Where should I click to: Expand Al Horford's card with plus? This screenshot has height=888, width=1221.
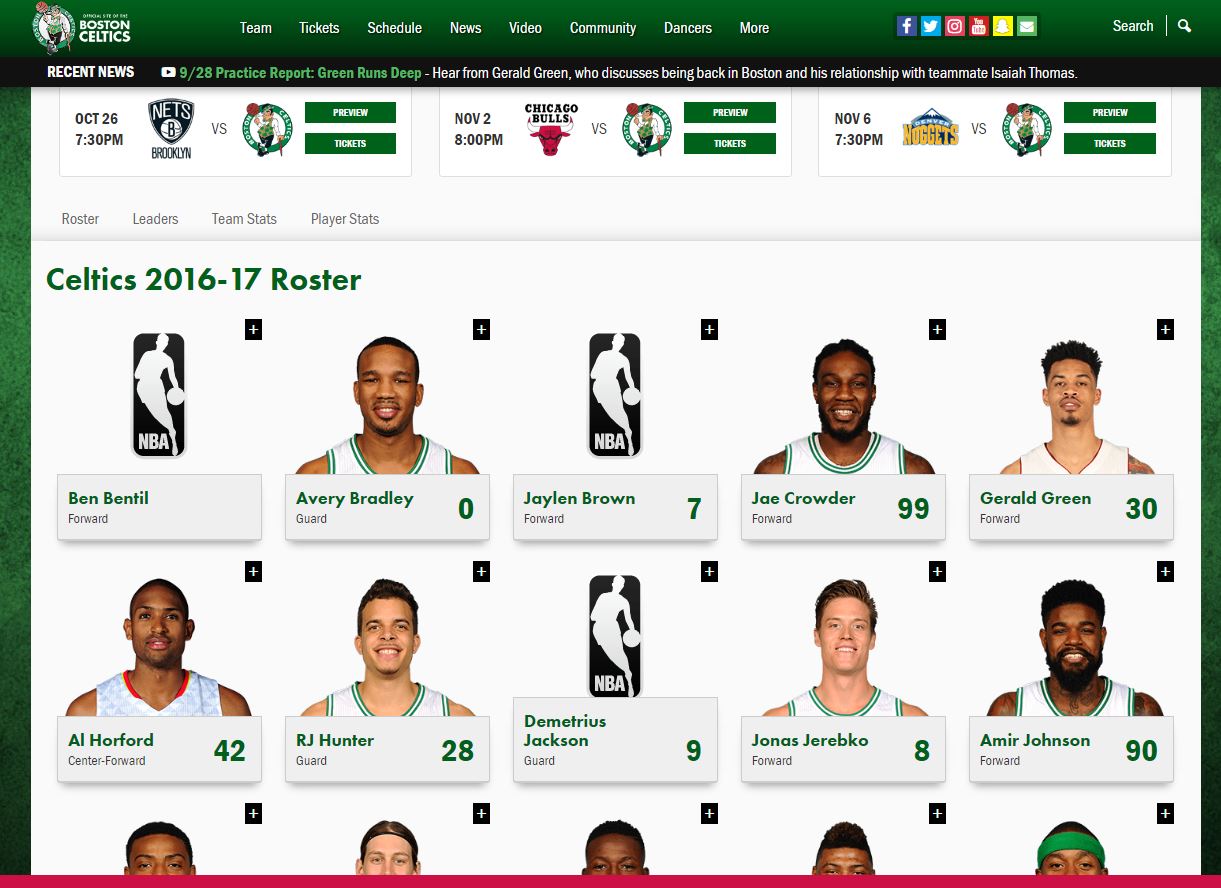click(254, 572)
